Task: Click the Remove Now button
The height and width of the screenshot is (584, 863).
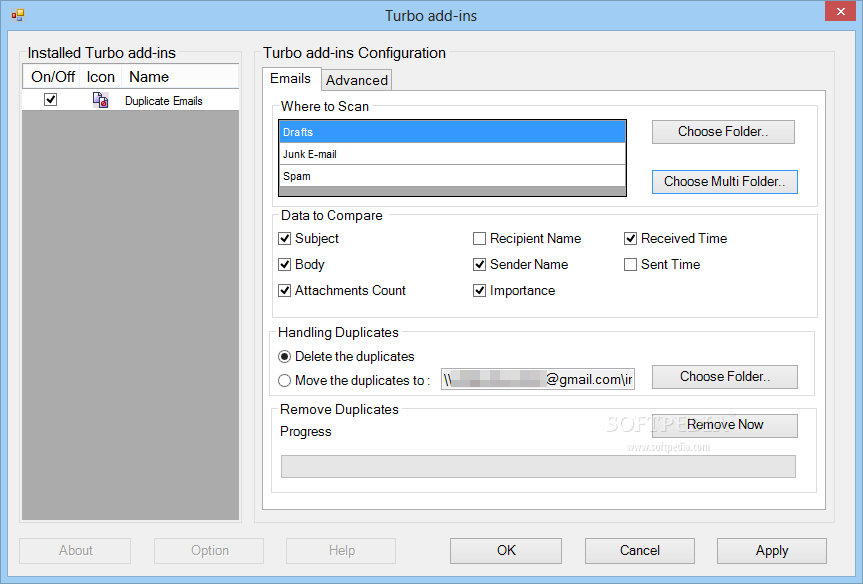Action: point(724,425)
